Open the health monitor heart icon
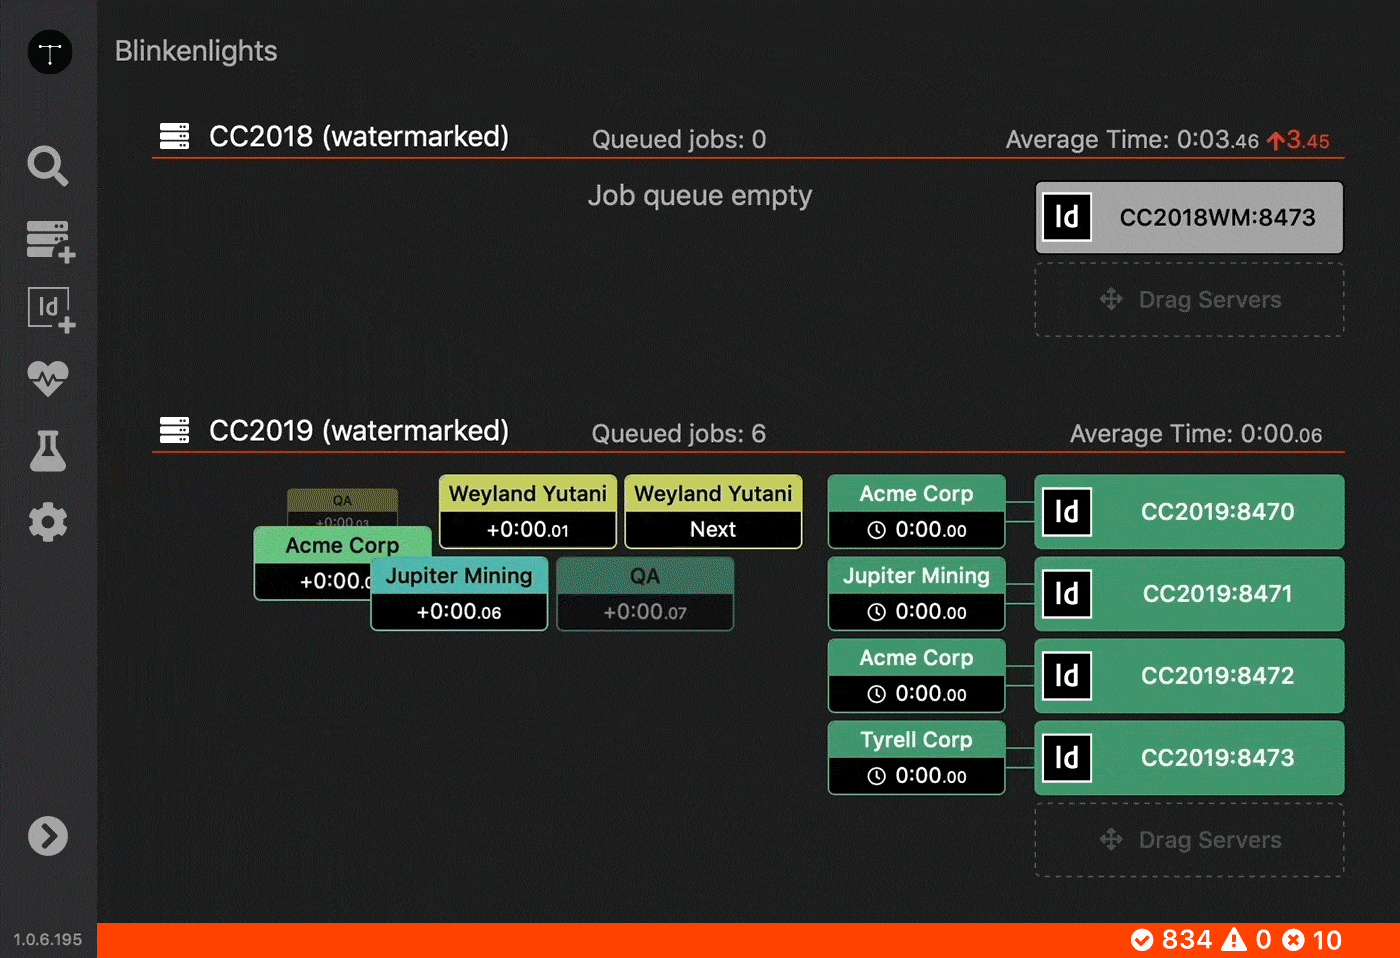 [x=48, y=378]
